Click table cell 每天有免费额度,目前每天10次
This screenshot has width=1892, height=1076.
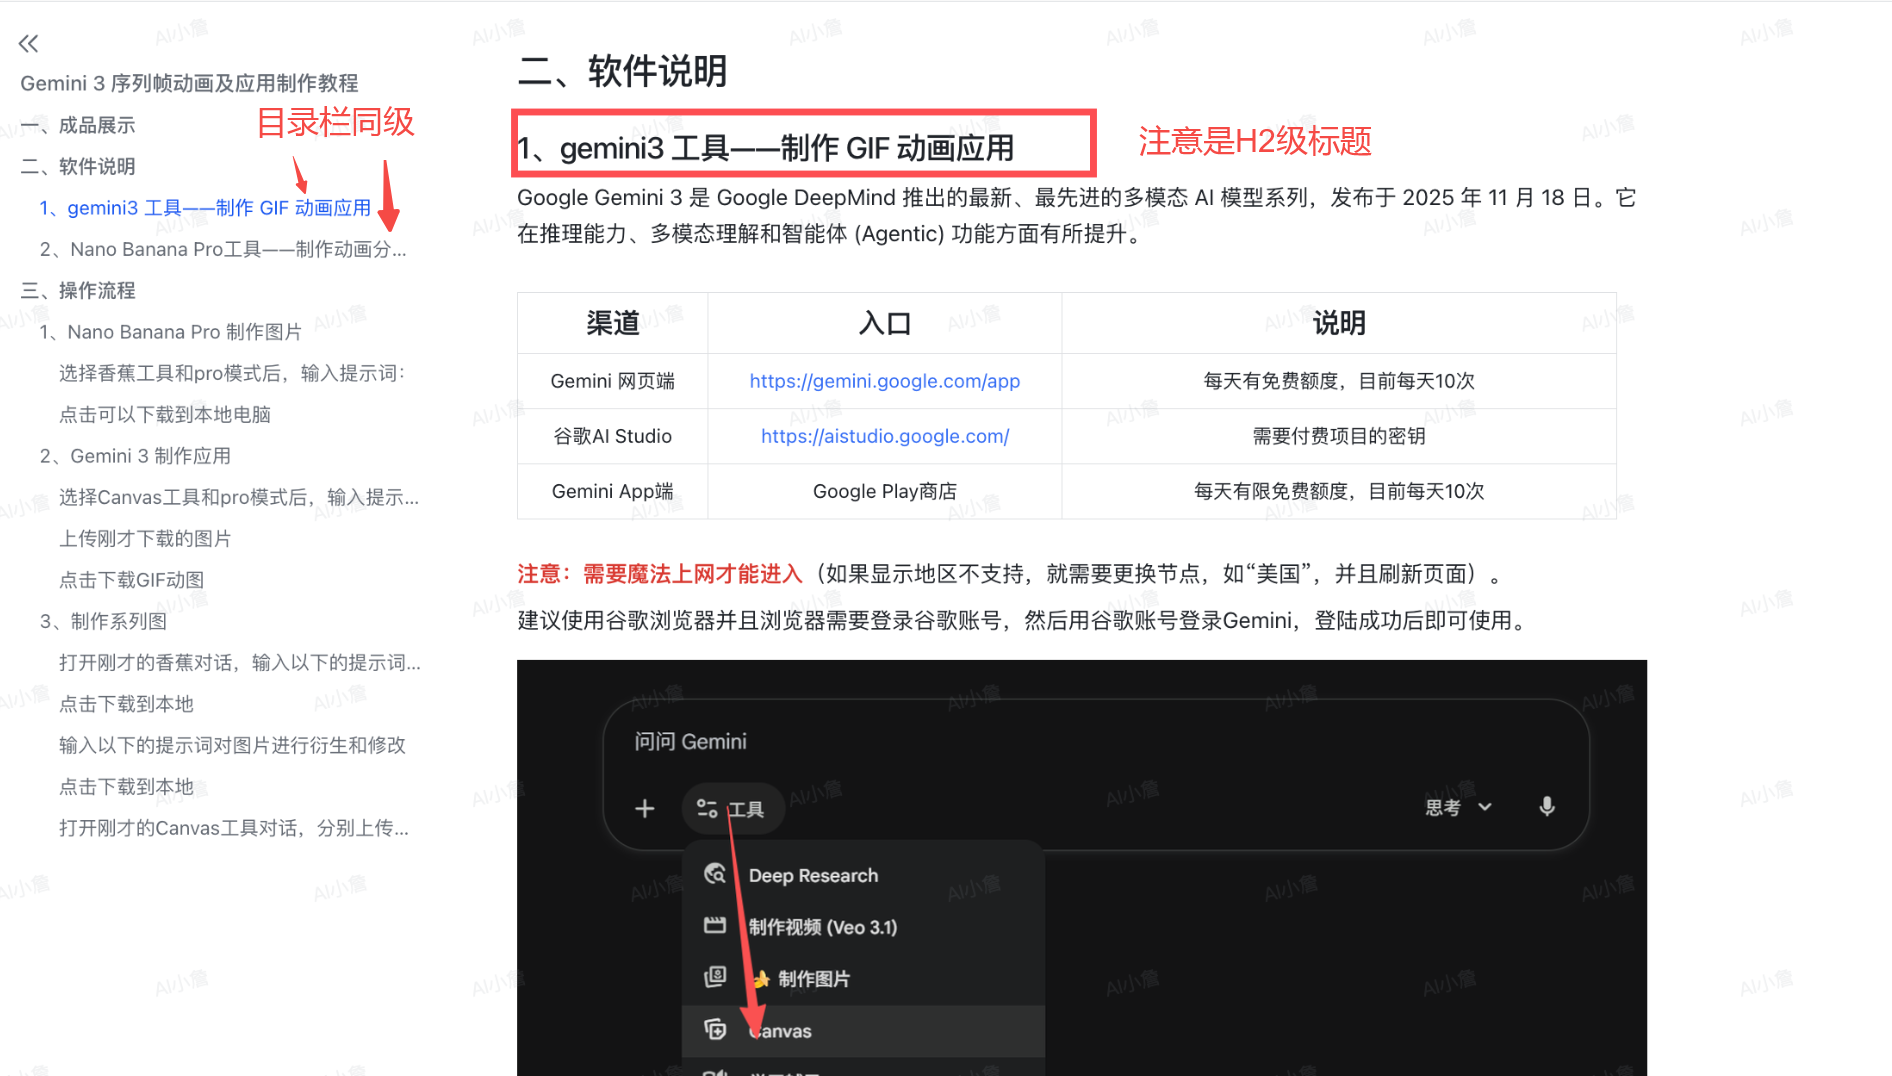(x=1339, y=381)
